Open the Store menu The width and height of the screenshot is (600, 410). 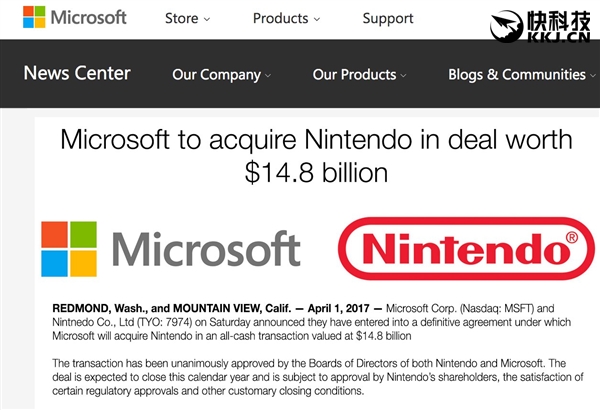tap(181, 18)
